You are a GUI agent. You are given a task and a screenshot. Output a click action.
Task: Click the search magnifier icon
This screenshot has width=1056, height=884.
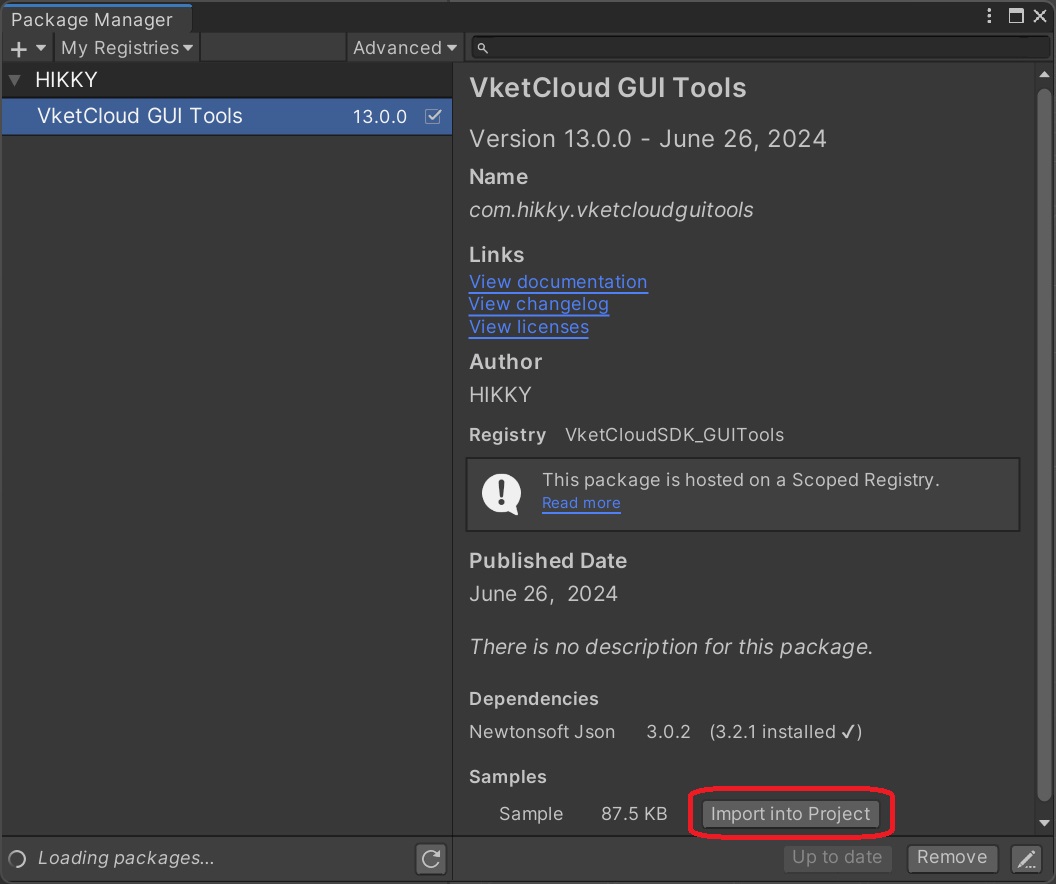(x=482, y=48)
